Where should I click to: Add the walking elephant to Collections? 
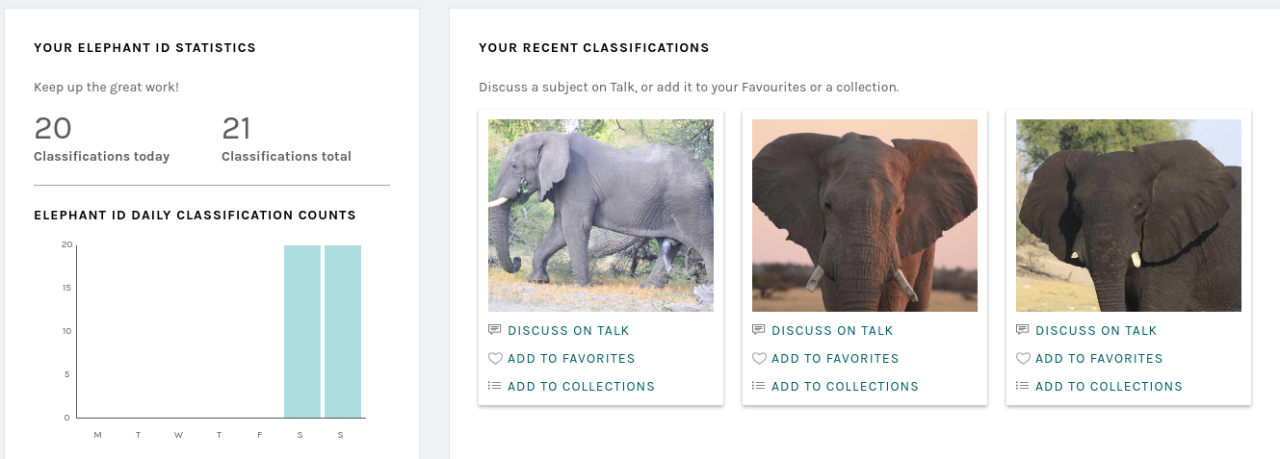point(581,386)
